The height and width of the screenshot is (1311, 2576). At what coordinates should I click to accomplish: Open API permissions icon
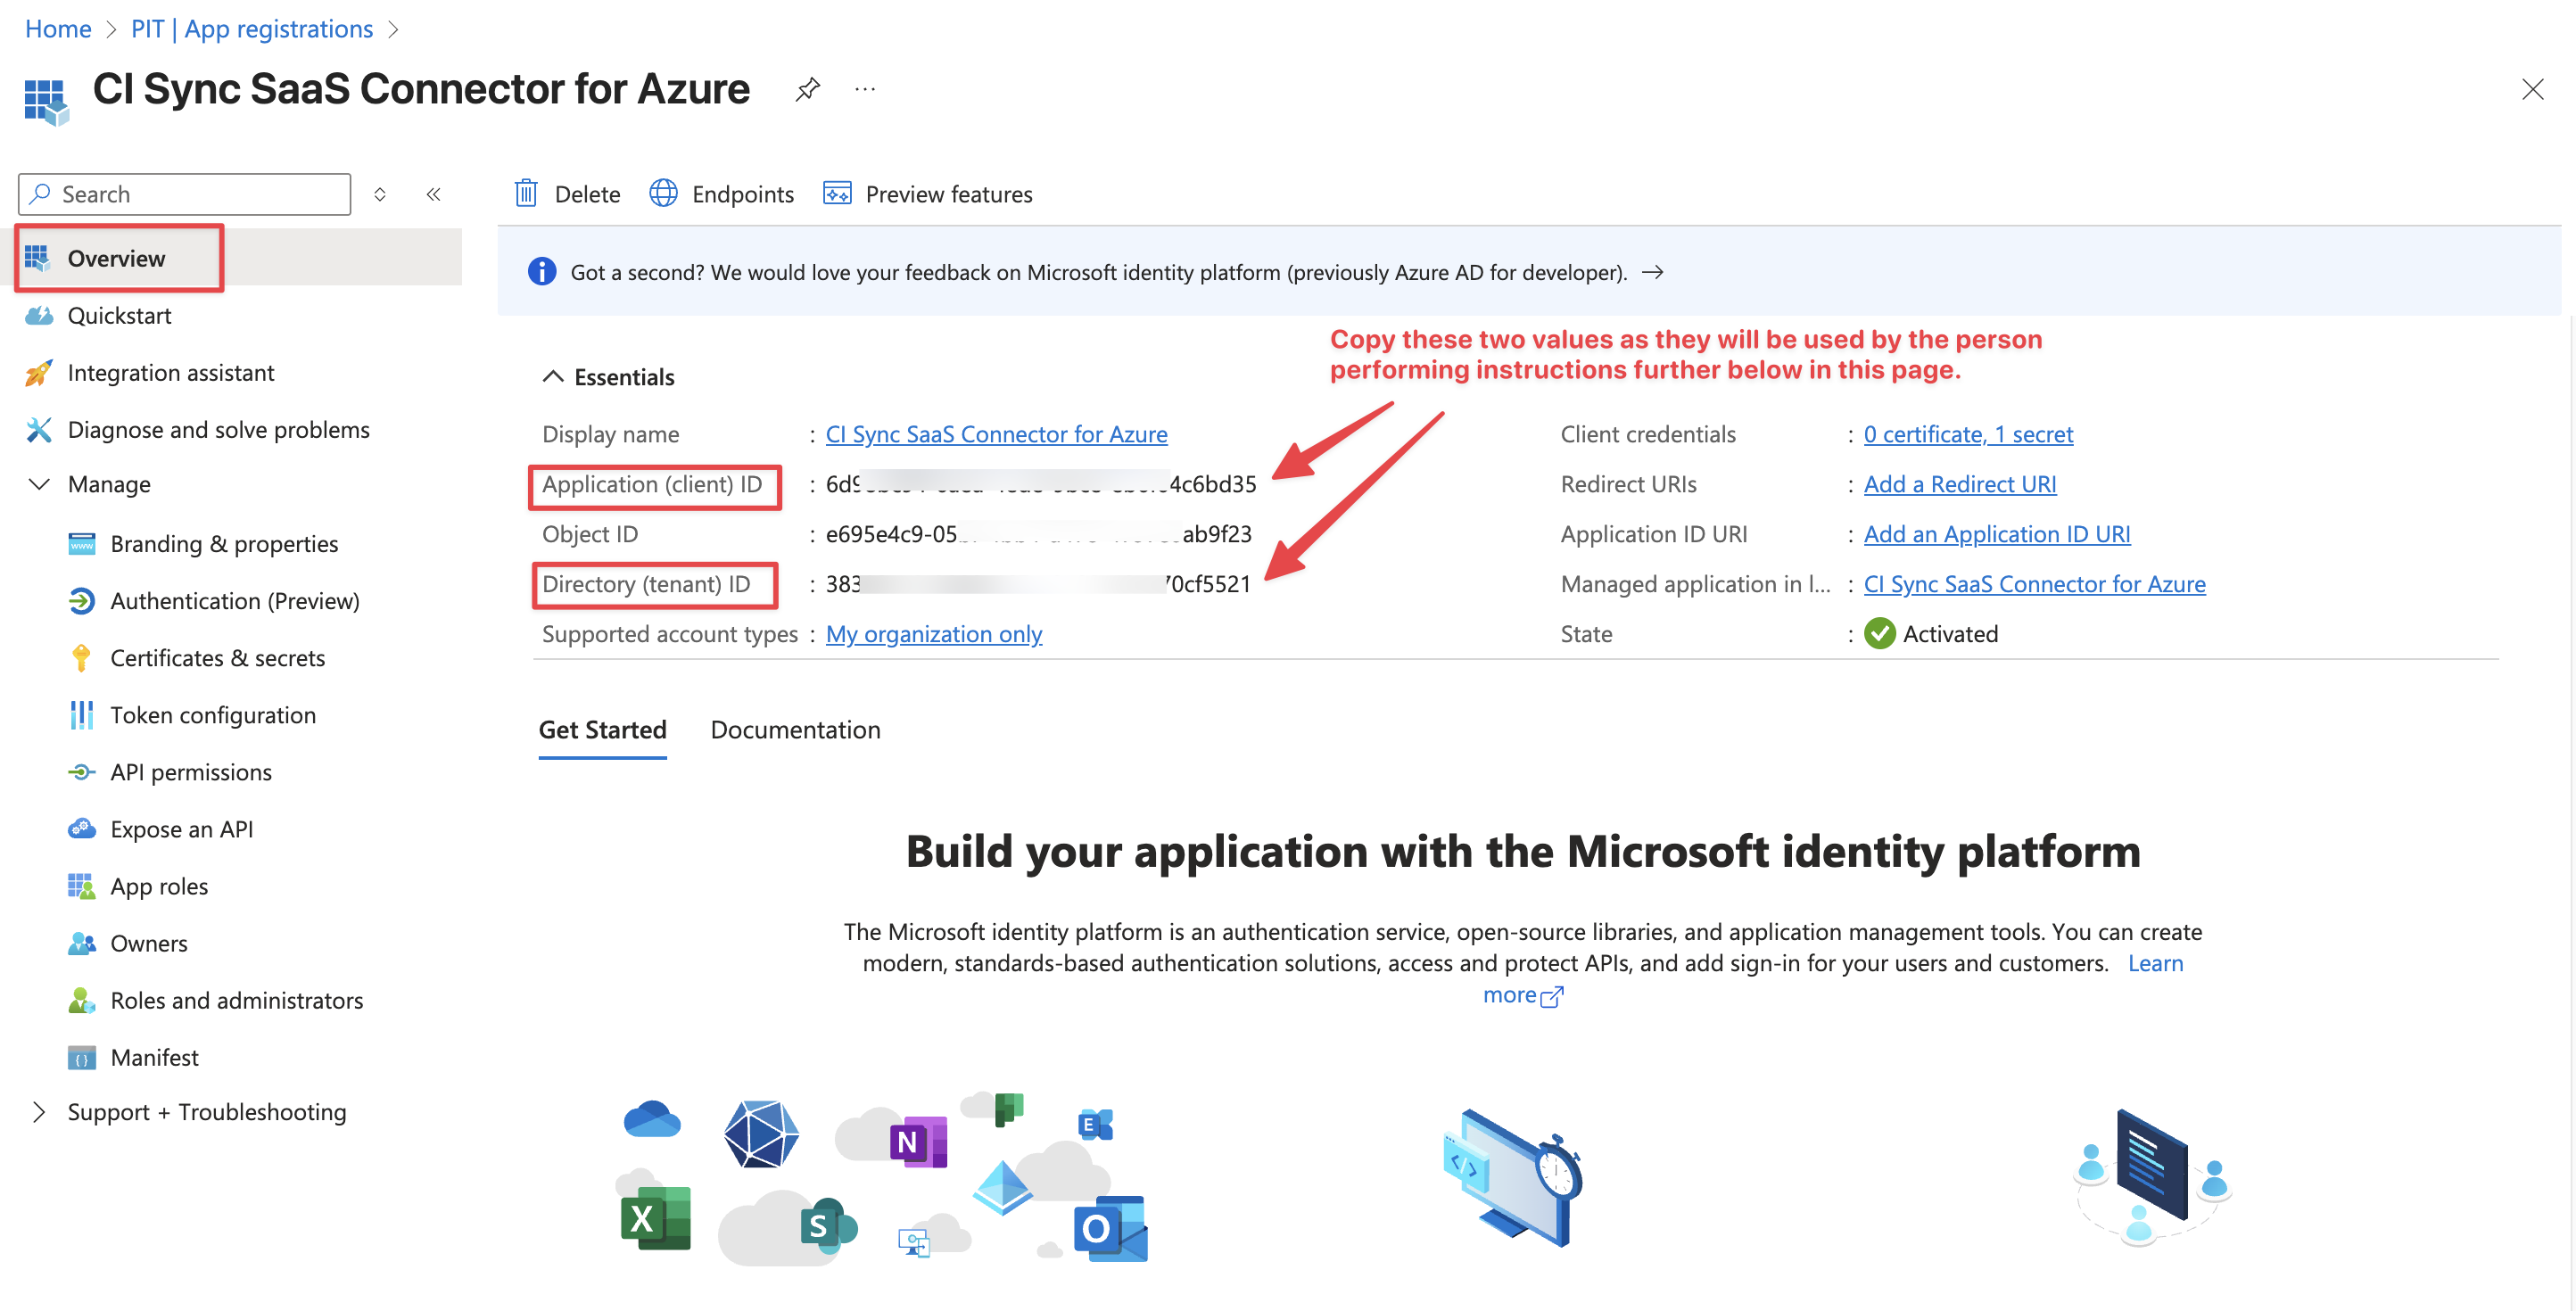coord(82,772)
